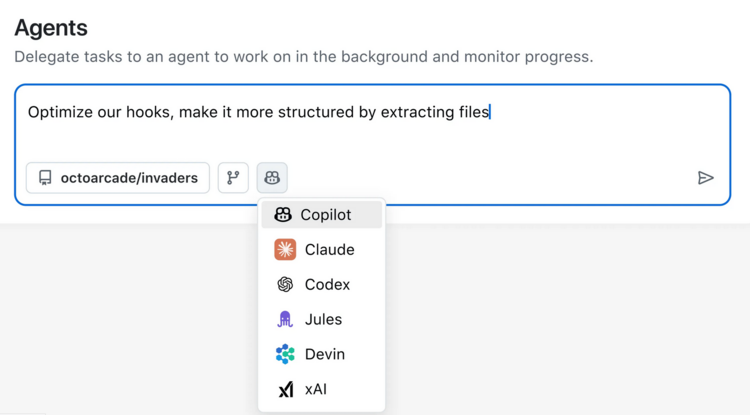Toggle the agent picker Copilot button

(272, 178)
